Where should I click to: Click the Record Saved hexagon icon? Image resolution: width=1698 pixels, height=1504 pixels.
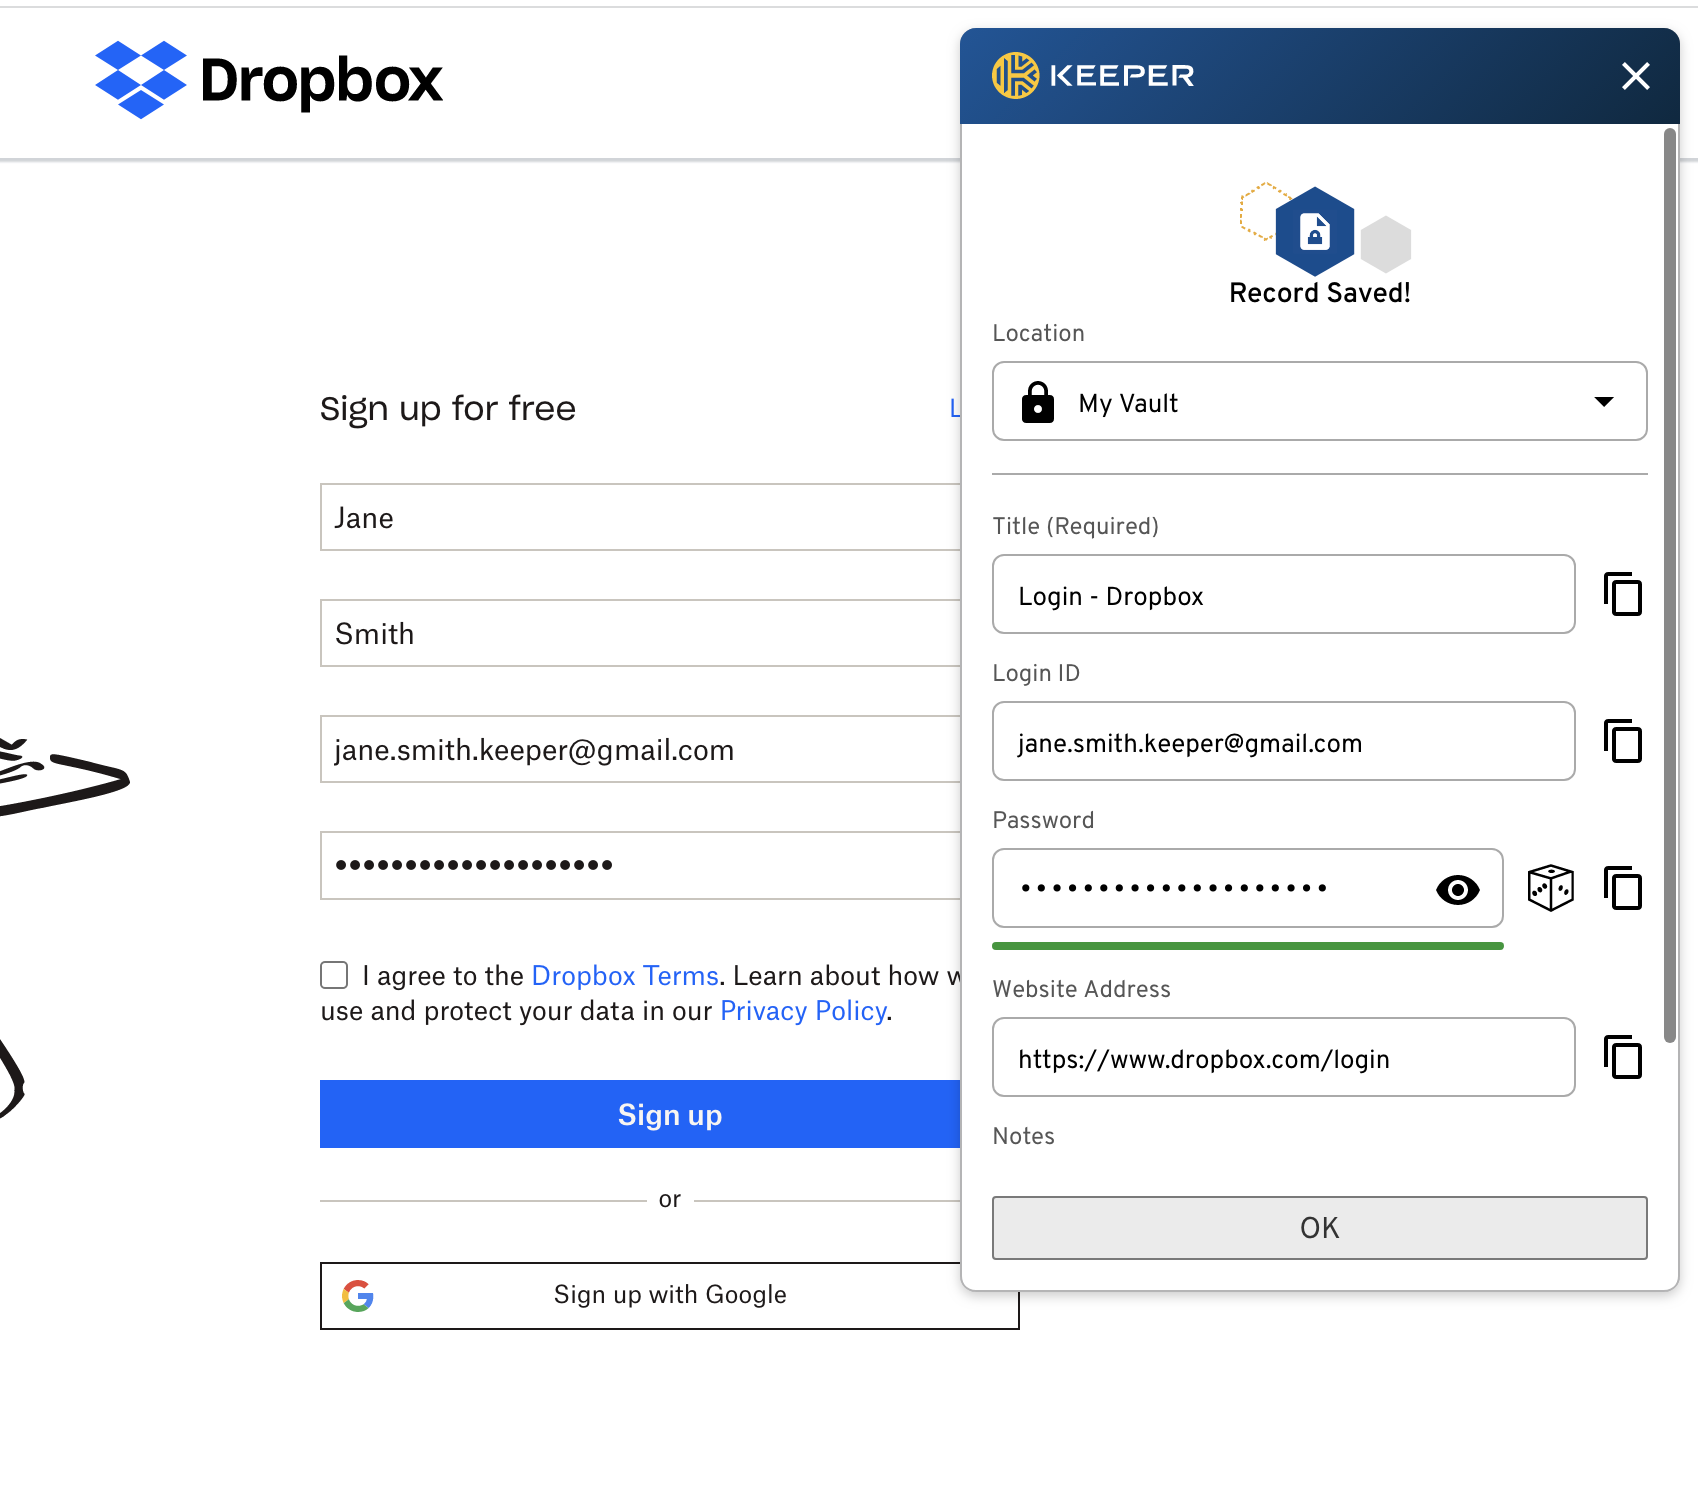pyautogui.click(x=1315, y=231)
